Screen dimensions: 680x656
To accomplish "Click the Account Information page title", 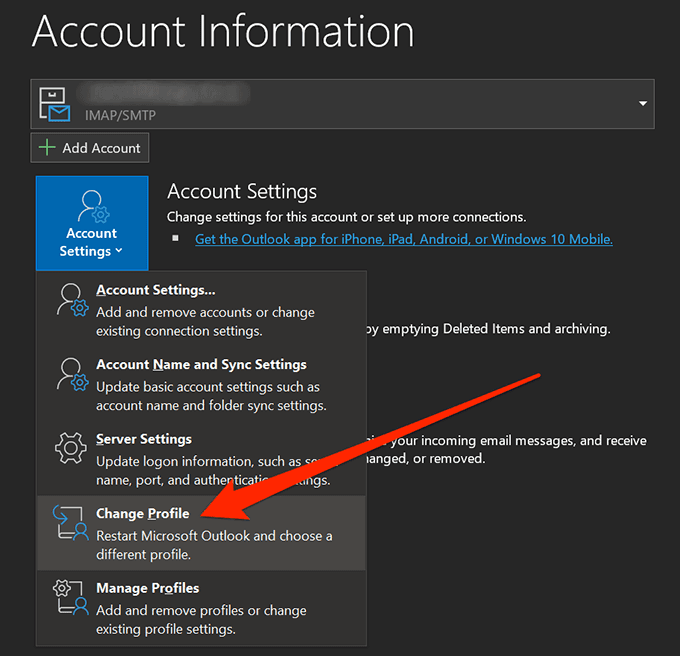I will tap(222, 32).
